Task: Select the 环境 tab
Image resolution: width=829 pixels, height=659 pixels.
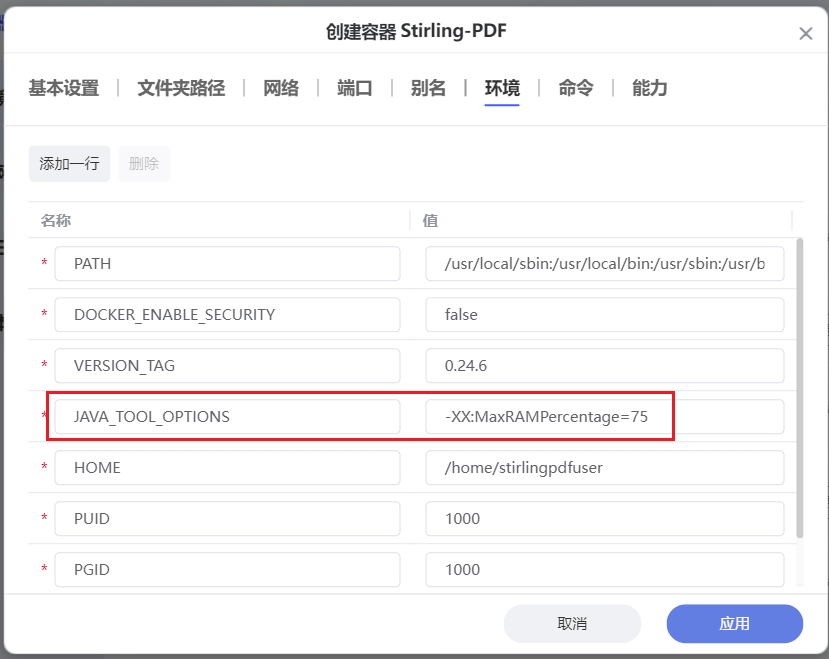Action: (502, 88)
